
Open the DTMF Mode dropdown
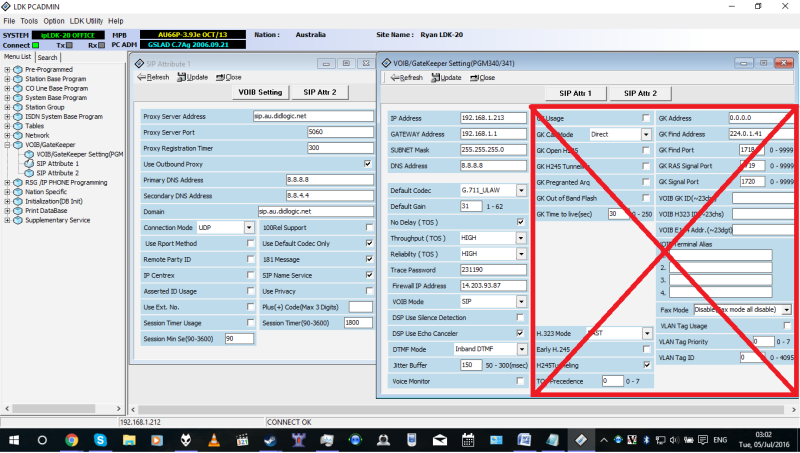tap(521, 349)
